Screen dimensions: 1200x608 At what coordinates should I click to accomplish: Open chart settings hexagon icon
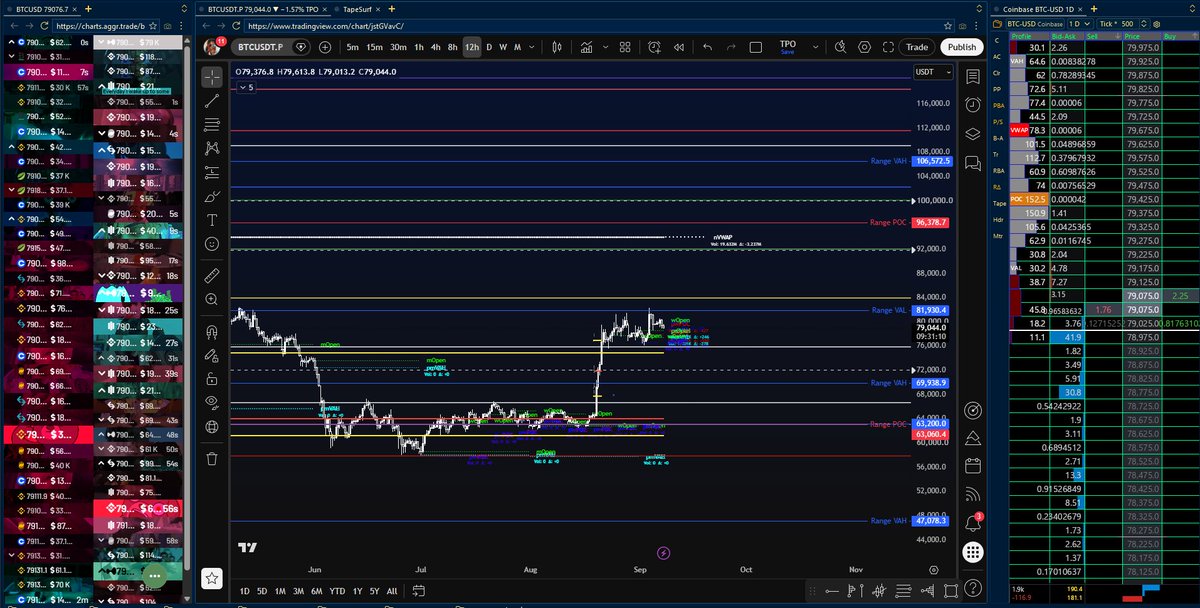click(864, 47)
